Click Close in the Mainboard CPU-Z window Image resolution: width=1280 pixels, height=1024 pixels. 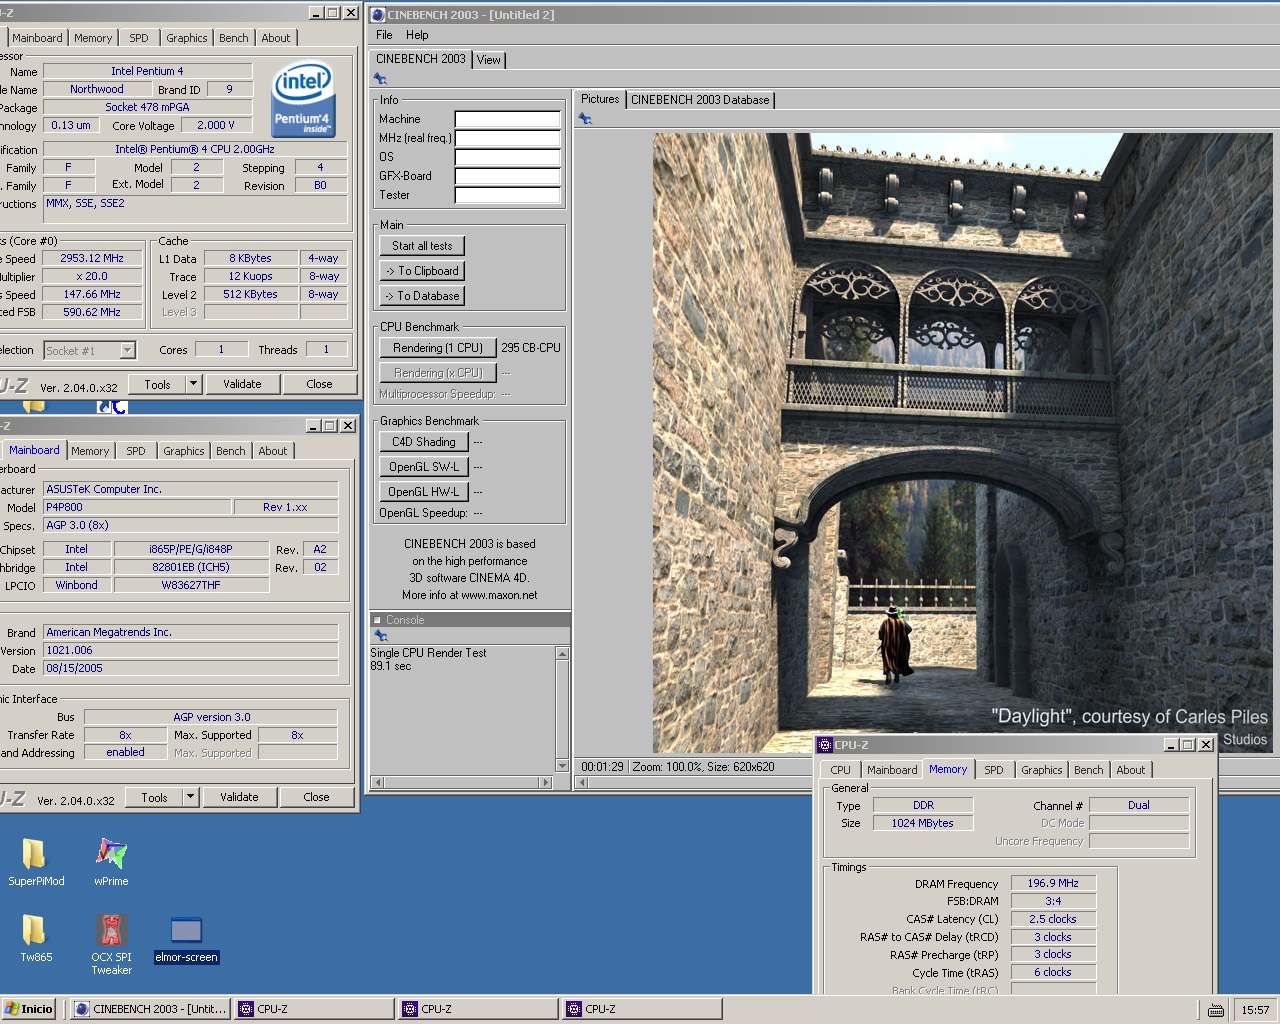click(x=316, y=797)
